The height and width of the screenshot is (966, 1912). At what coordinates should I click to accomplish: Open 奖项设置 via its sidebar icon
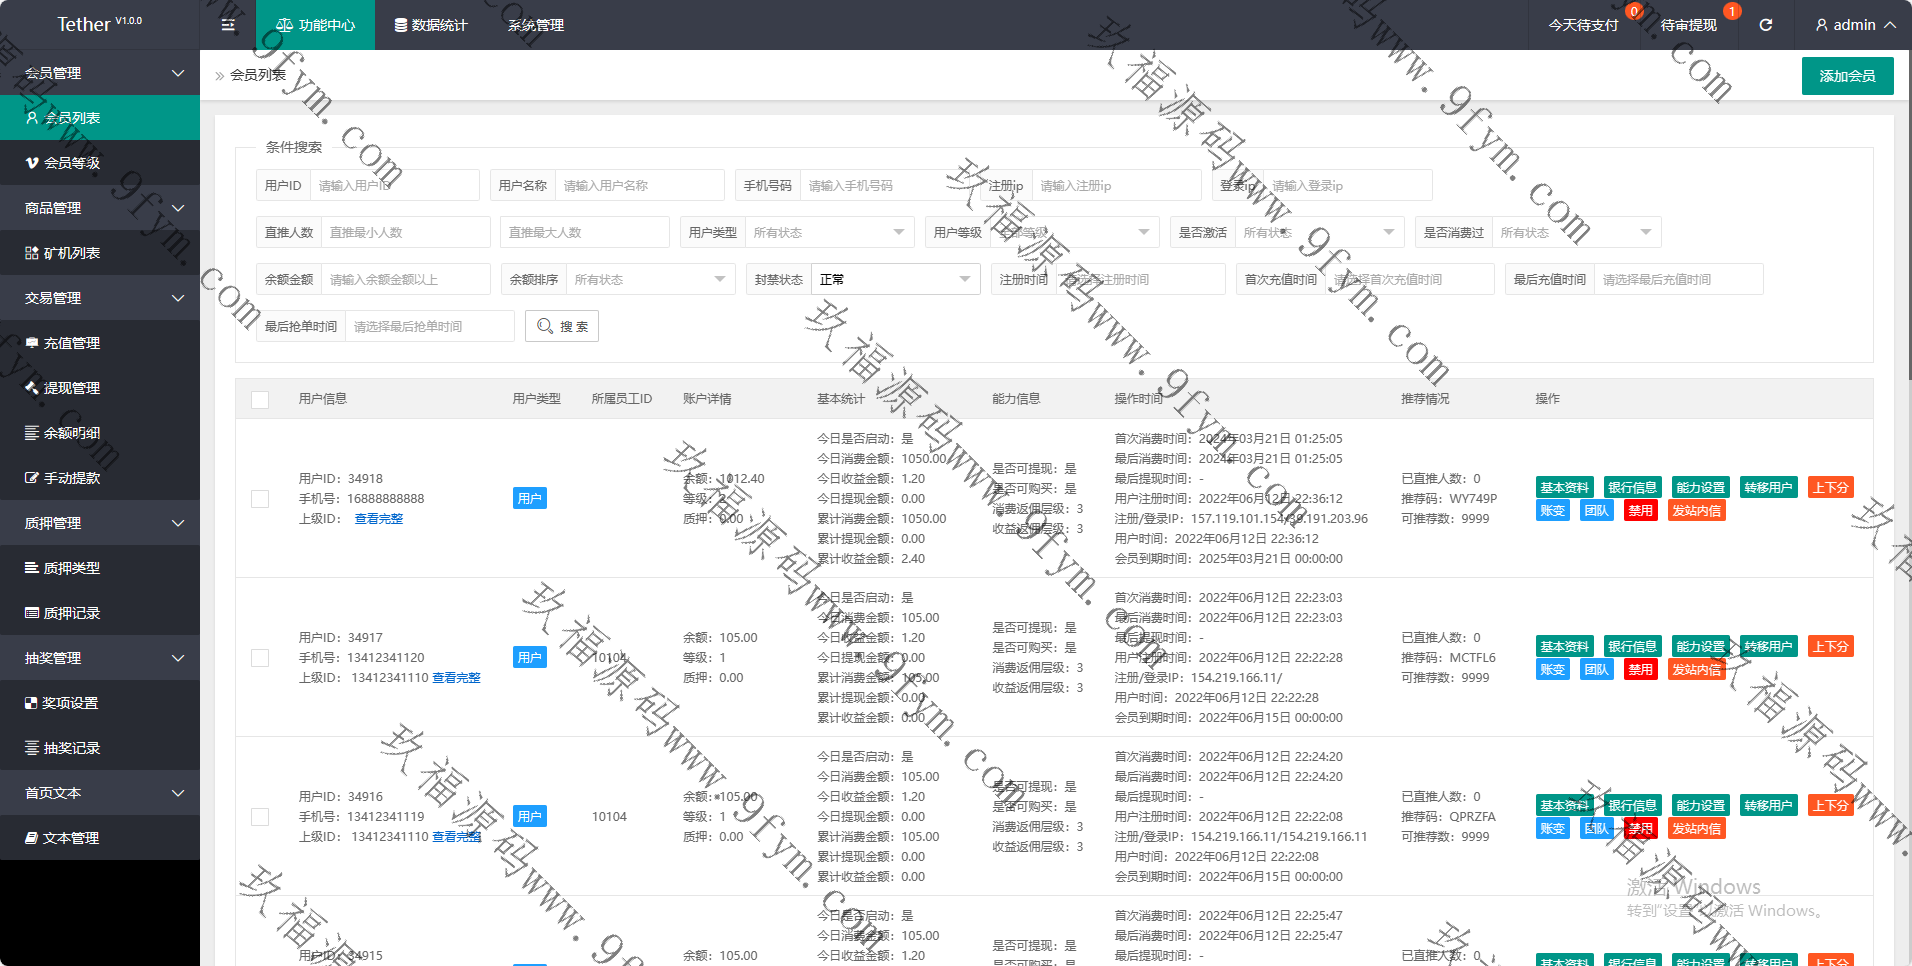(x=31, y=703)
